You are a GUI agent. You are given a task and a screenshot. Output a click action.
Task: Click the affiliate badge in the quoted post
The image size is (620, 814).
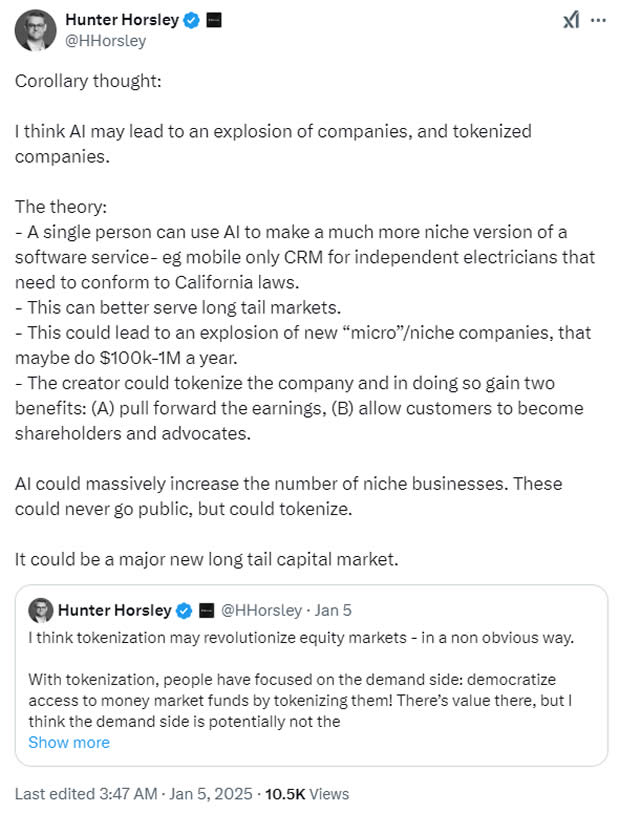click(x=207, y=610)
